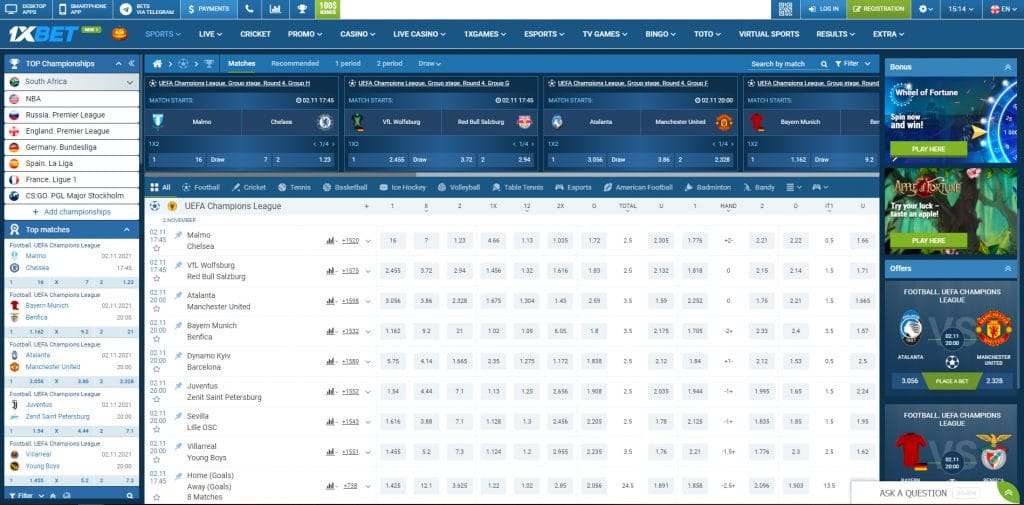1024x505 pixels.
Task: Add Malmo Chelsea match to favorites star
Action: [156, 248]
